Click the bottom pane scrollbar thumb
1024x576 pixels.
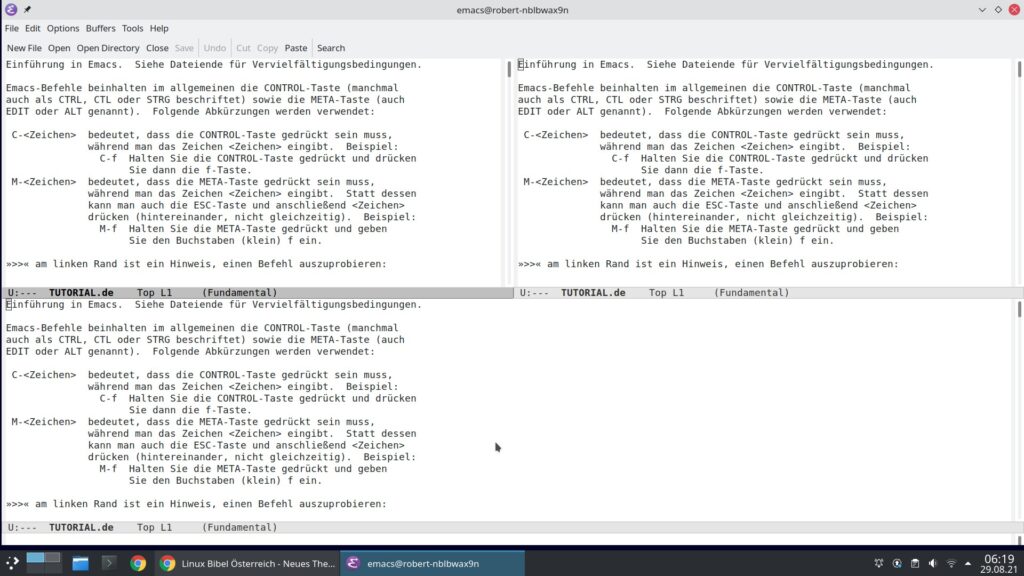coord(1019,309)
